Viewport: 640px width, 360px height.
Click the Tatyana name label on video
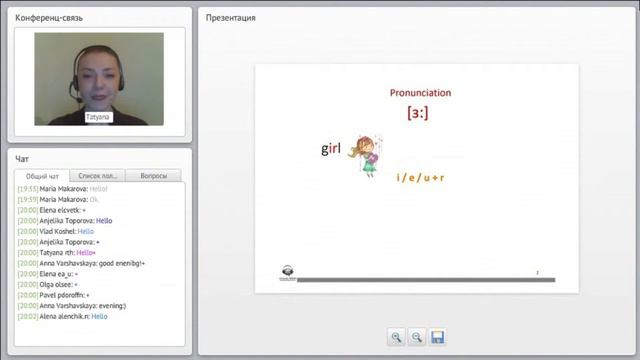pos(98,117)
